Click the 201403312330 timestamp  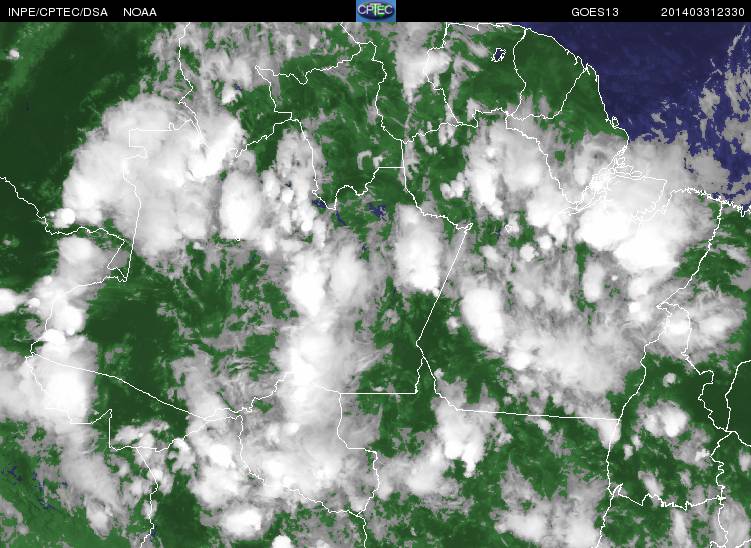pyautogui.click(x=703, y=12)
